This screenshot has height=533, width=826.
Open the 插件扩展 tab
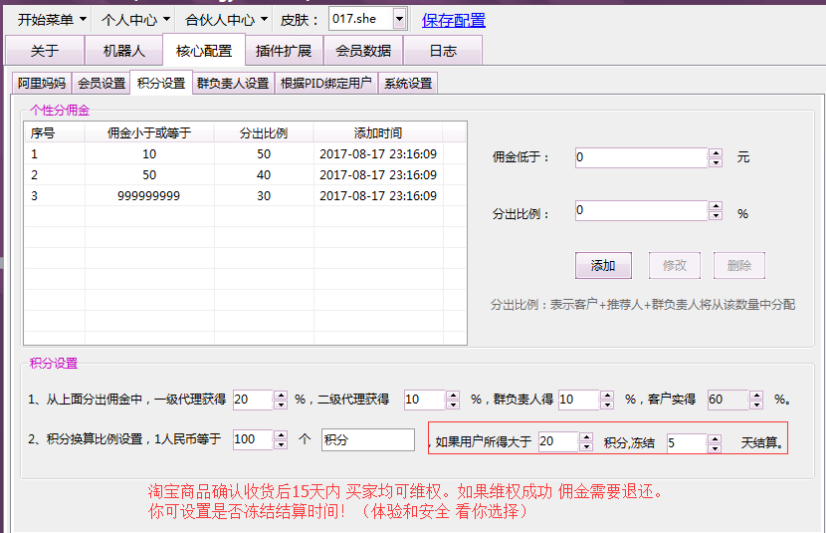(x=283, y=51)
